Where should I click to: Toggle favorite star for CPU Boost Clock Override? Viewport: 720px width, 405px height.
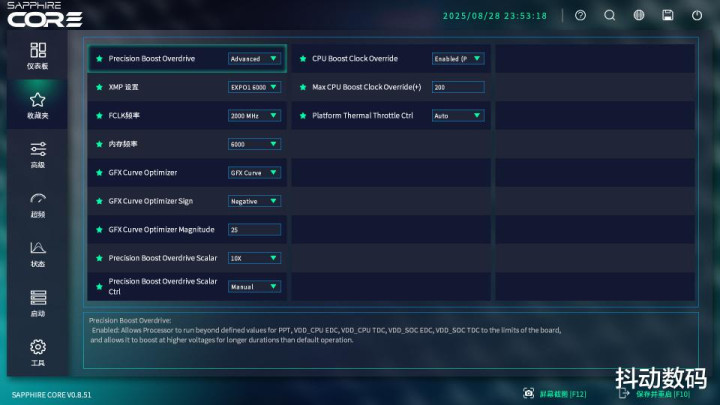tap(303, 59)
